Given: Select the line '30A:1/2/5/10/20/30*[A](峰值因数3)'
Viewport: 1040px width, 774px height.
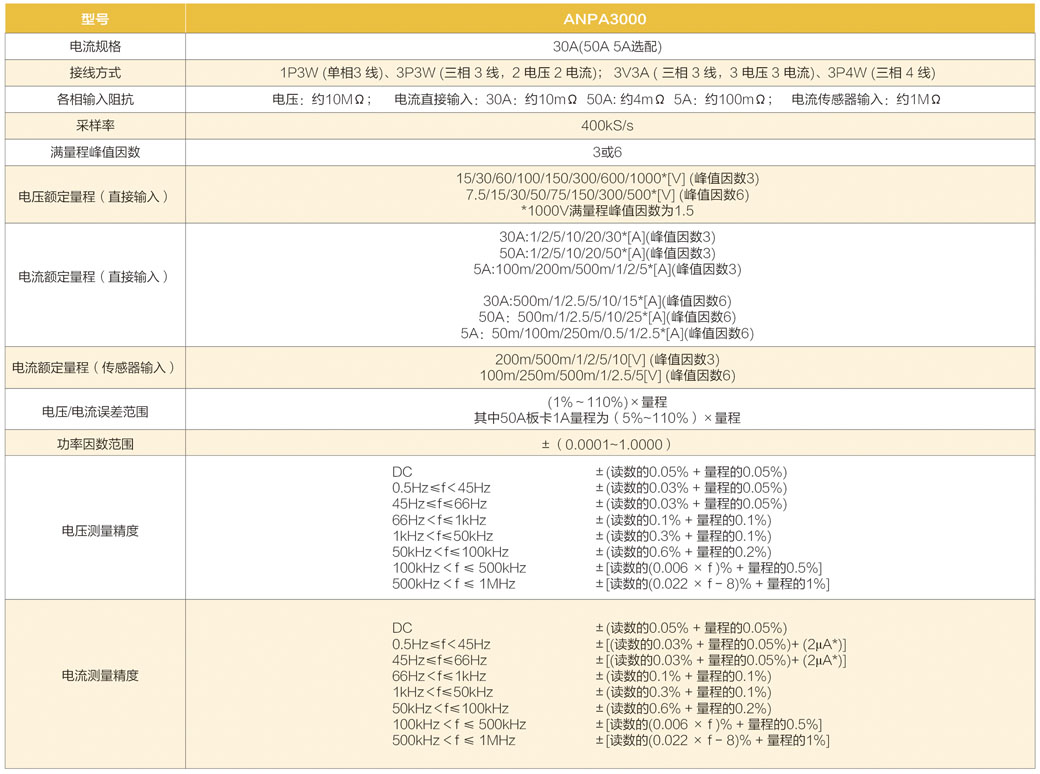Looking at the screenshot, I should (607, 237).
